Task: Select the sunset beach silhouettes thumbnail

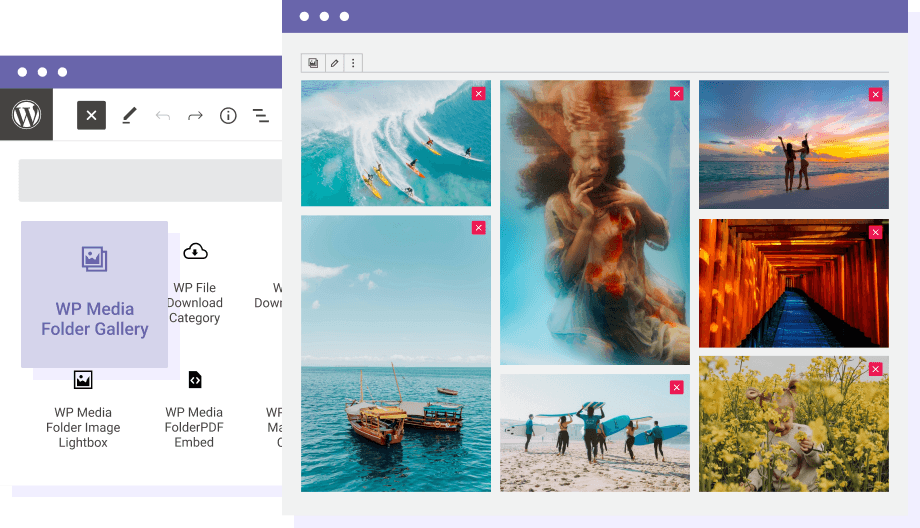Action: (x=794, y=144)
